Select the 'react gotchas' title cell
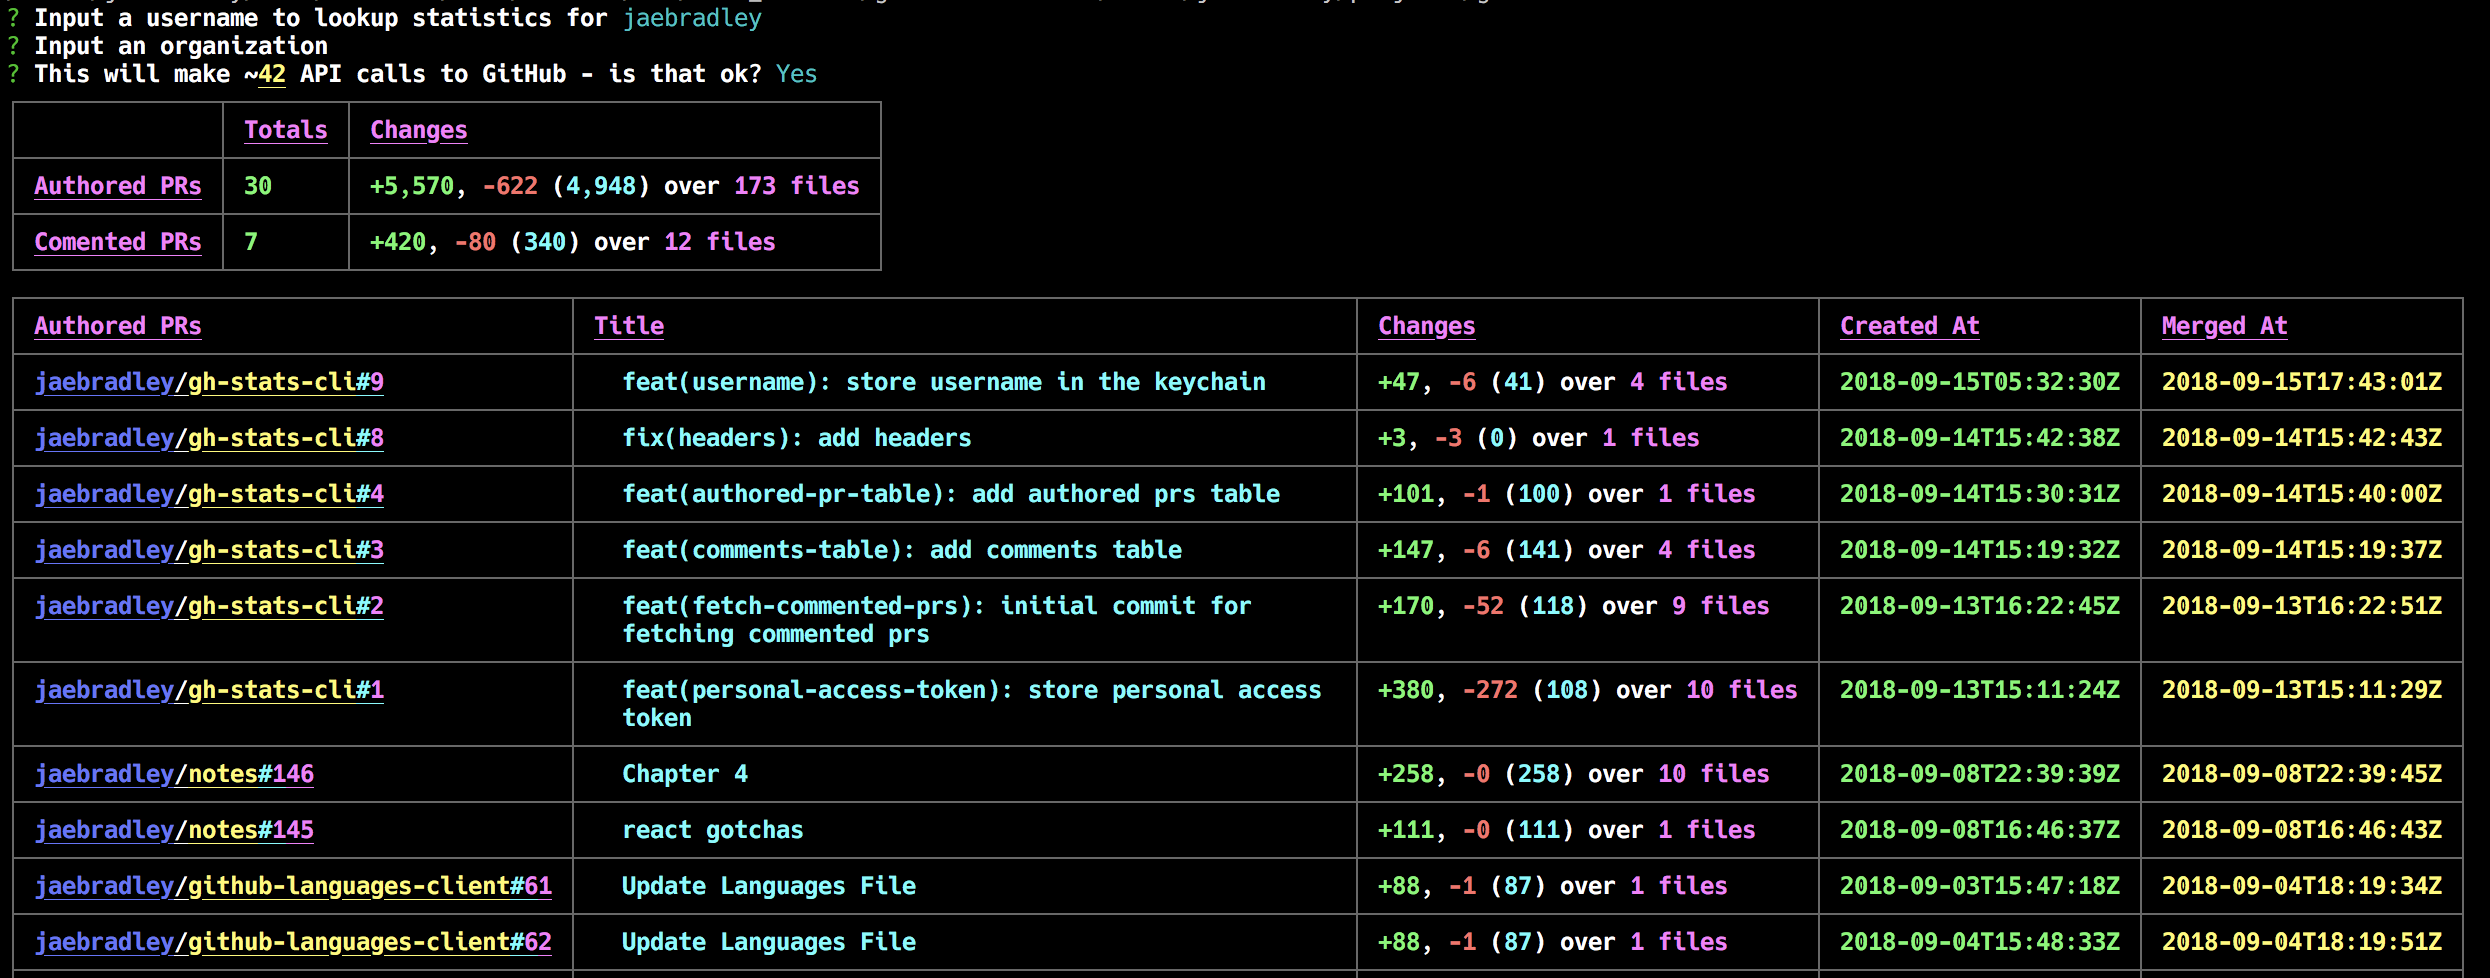This screenshot has height=978, width=2490. click(713, 830)
